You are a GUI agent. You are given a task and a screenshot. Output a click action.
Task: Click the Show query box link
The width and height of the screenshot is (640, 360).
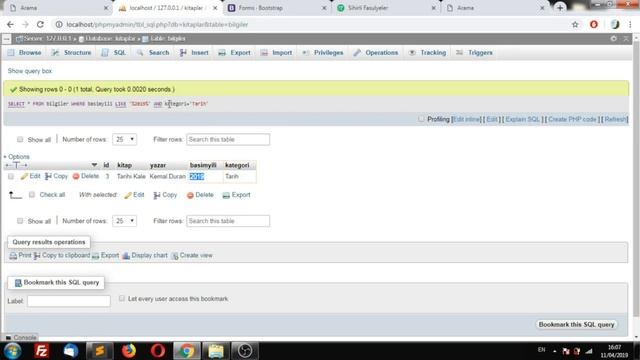30,71
